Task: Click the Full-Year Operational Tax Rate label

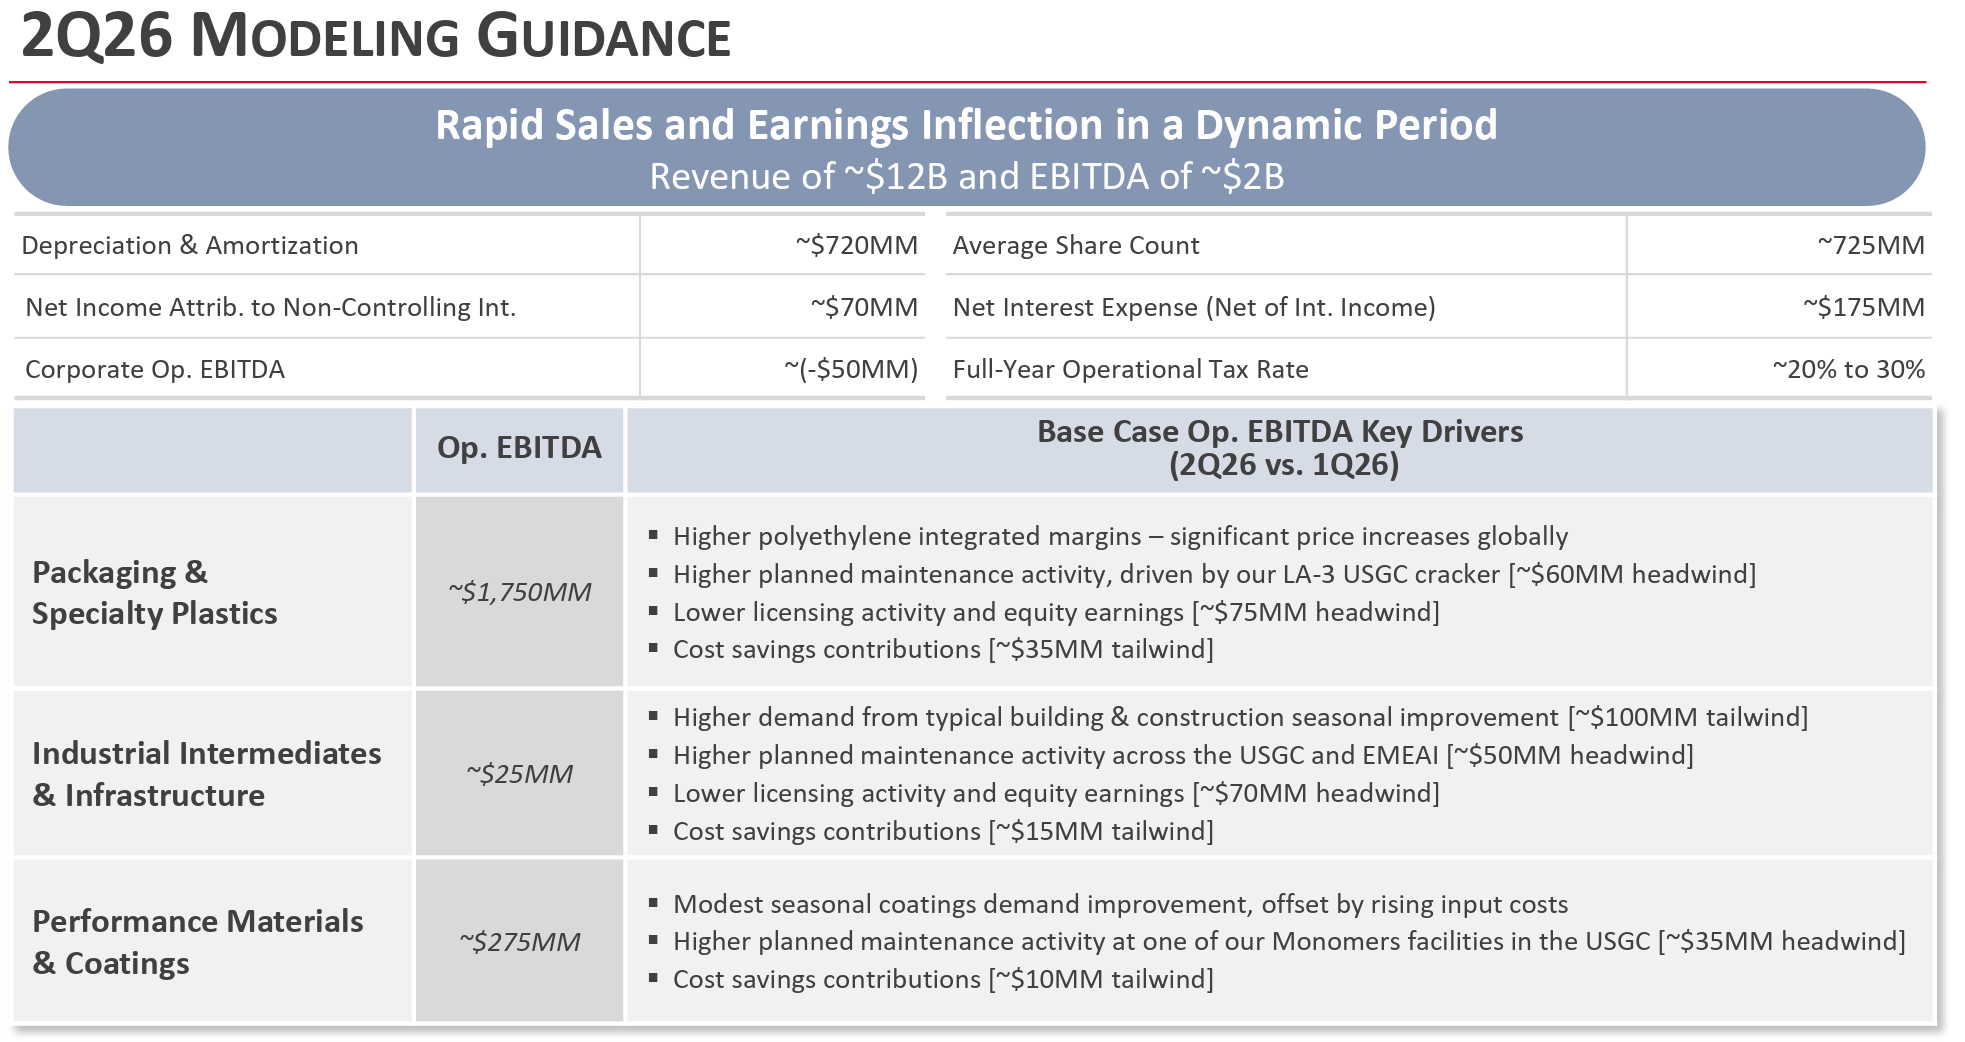Action: coord(1130,369)
